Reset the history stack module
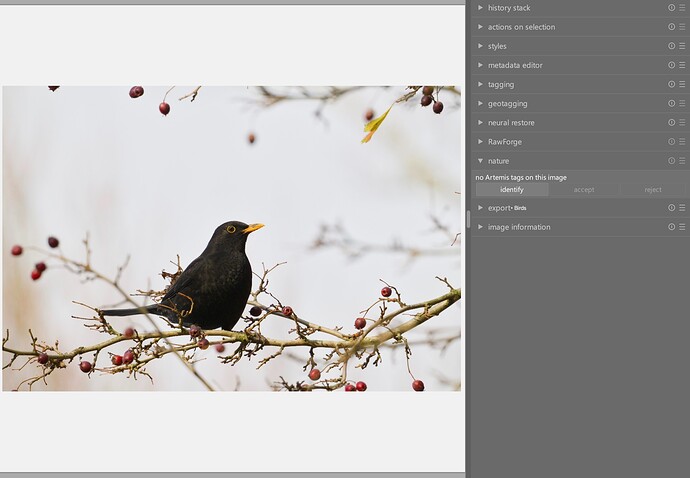Screen dimensions: 690x478 (672, 8)
